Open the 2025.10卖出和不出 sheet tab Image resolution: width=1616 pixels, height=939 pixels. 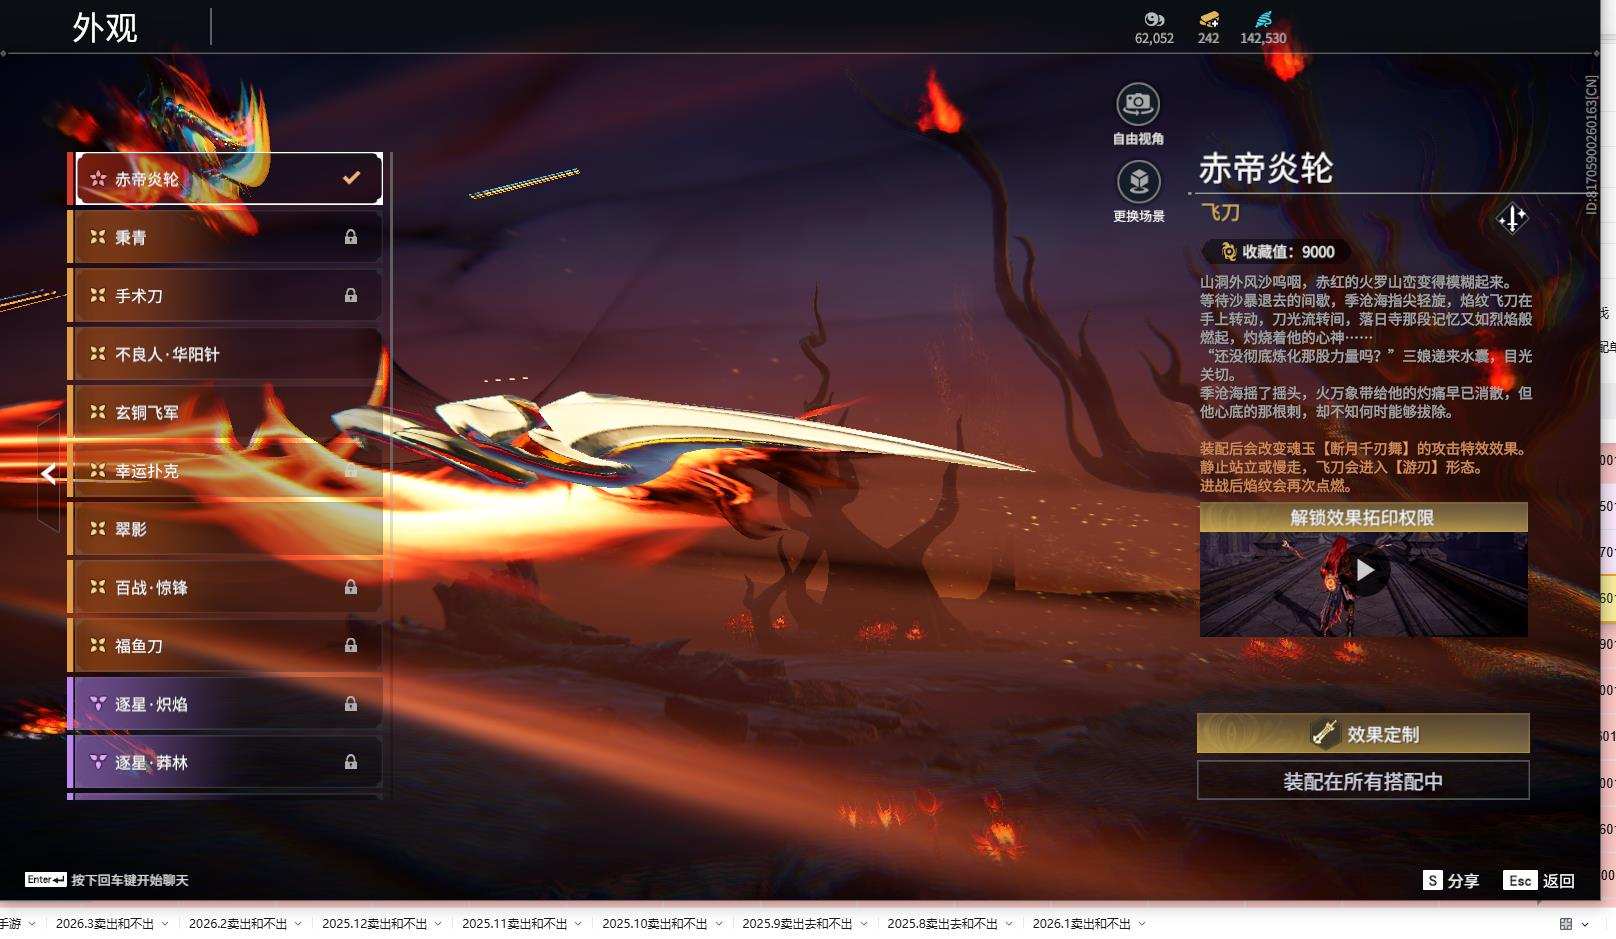[x=655, y=924]
